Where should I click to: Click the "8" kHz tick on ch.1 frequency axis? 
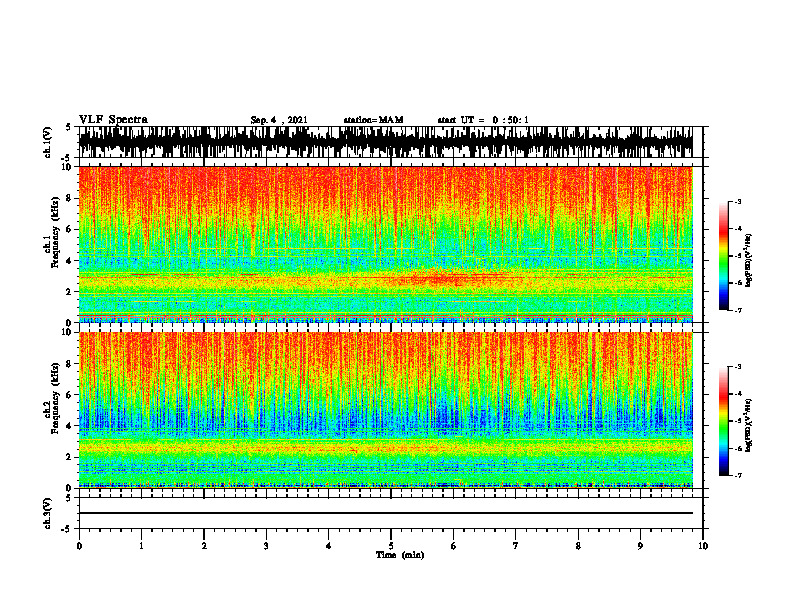coord(70,198)
